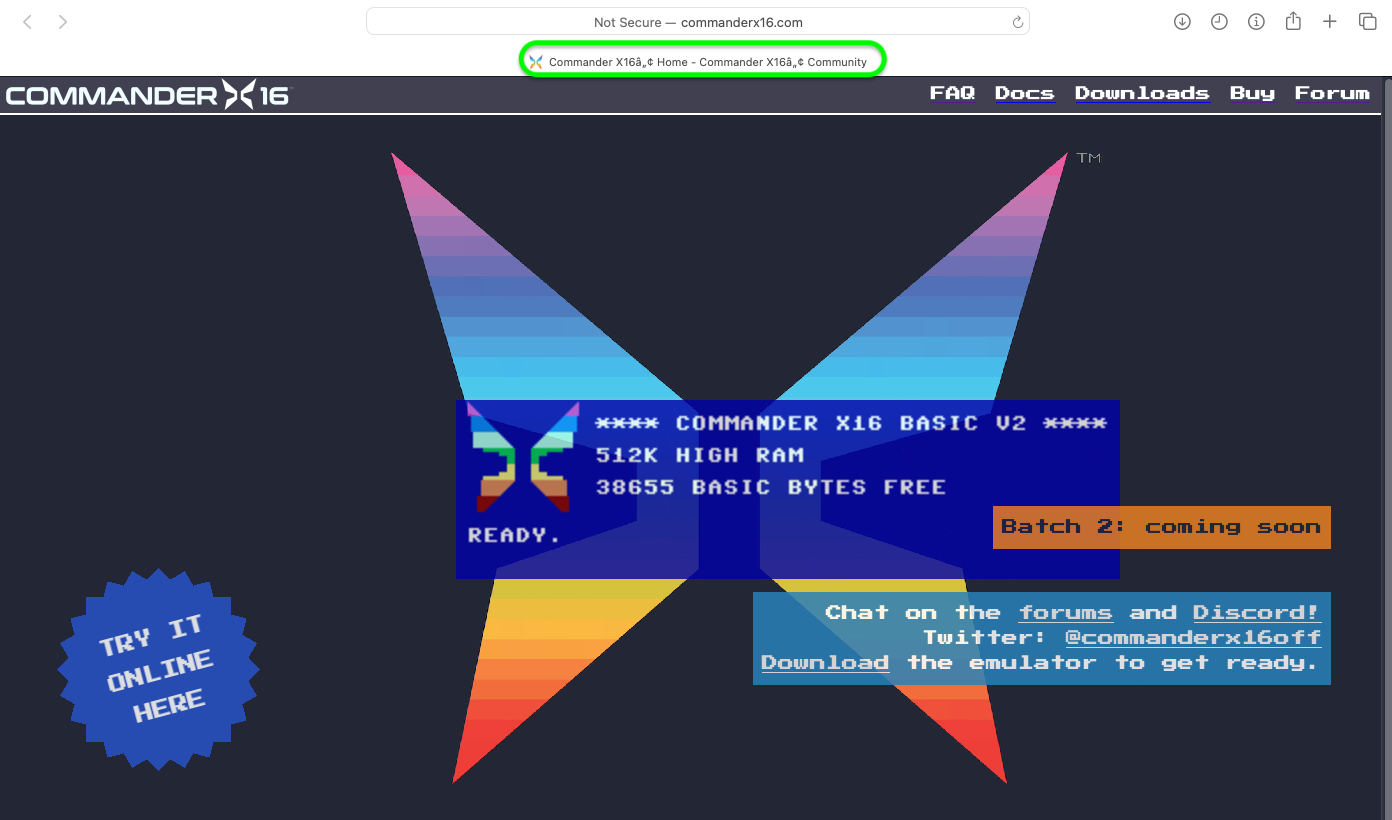1392x820 pixels.
Task: Follow the forums link in the chat box
Action: pos(1066,613)
